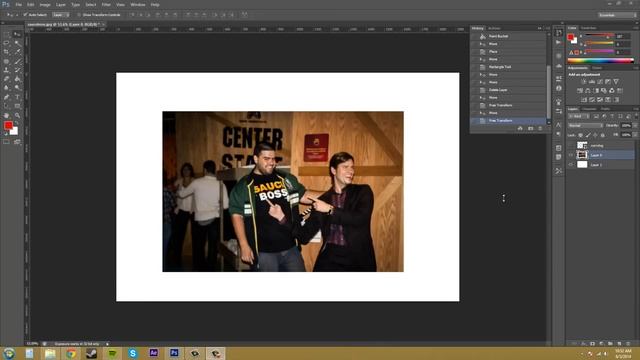Select the Horizontal Type tool
The height and width of the screenshot is (360, 640).
[17, 97]
